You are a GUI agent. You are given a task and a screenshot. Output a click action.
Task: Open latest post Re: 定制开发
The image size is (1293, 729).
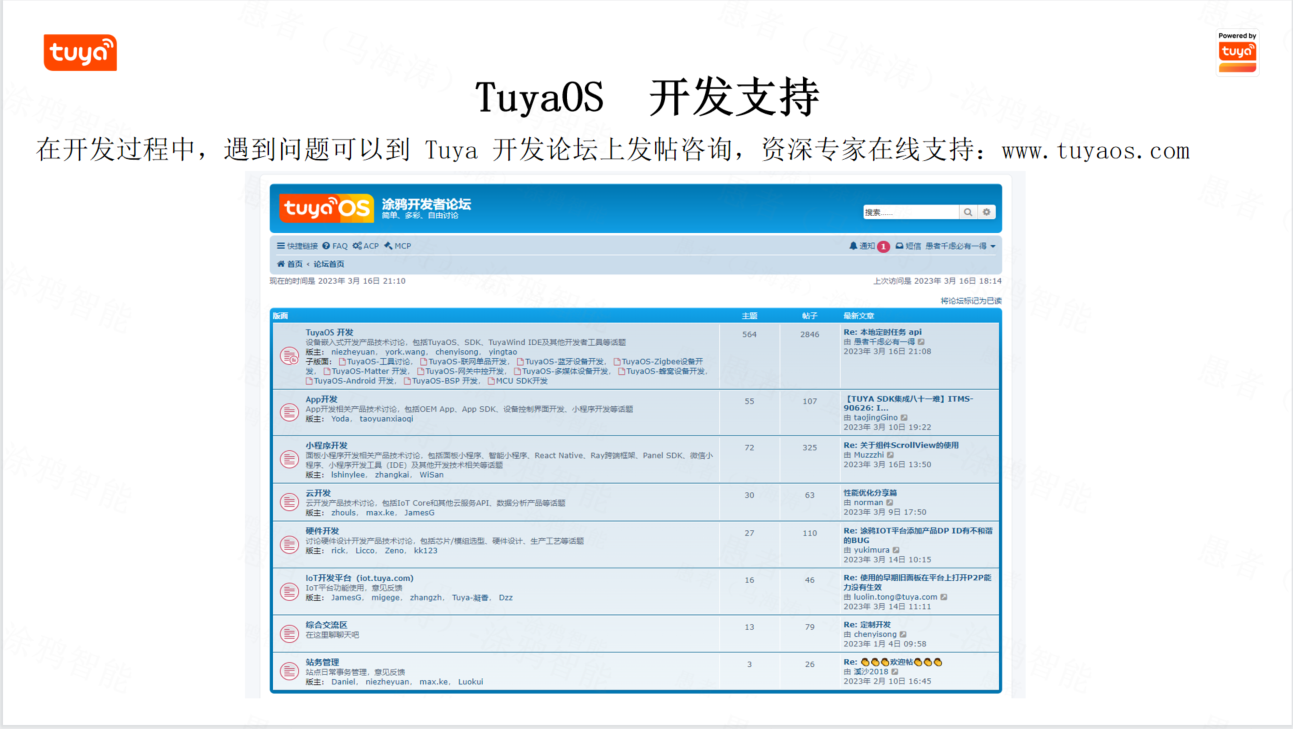click(867, 625)
